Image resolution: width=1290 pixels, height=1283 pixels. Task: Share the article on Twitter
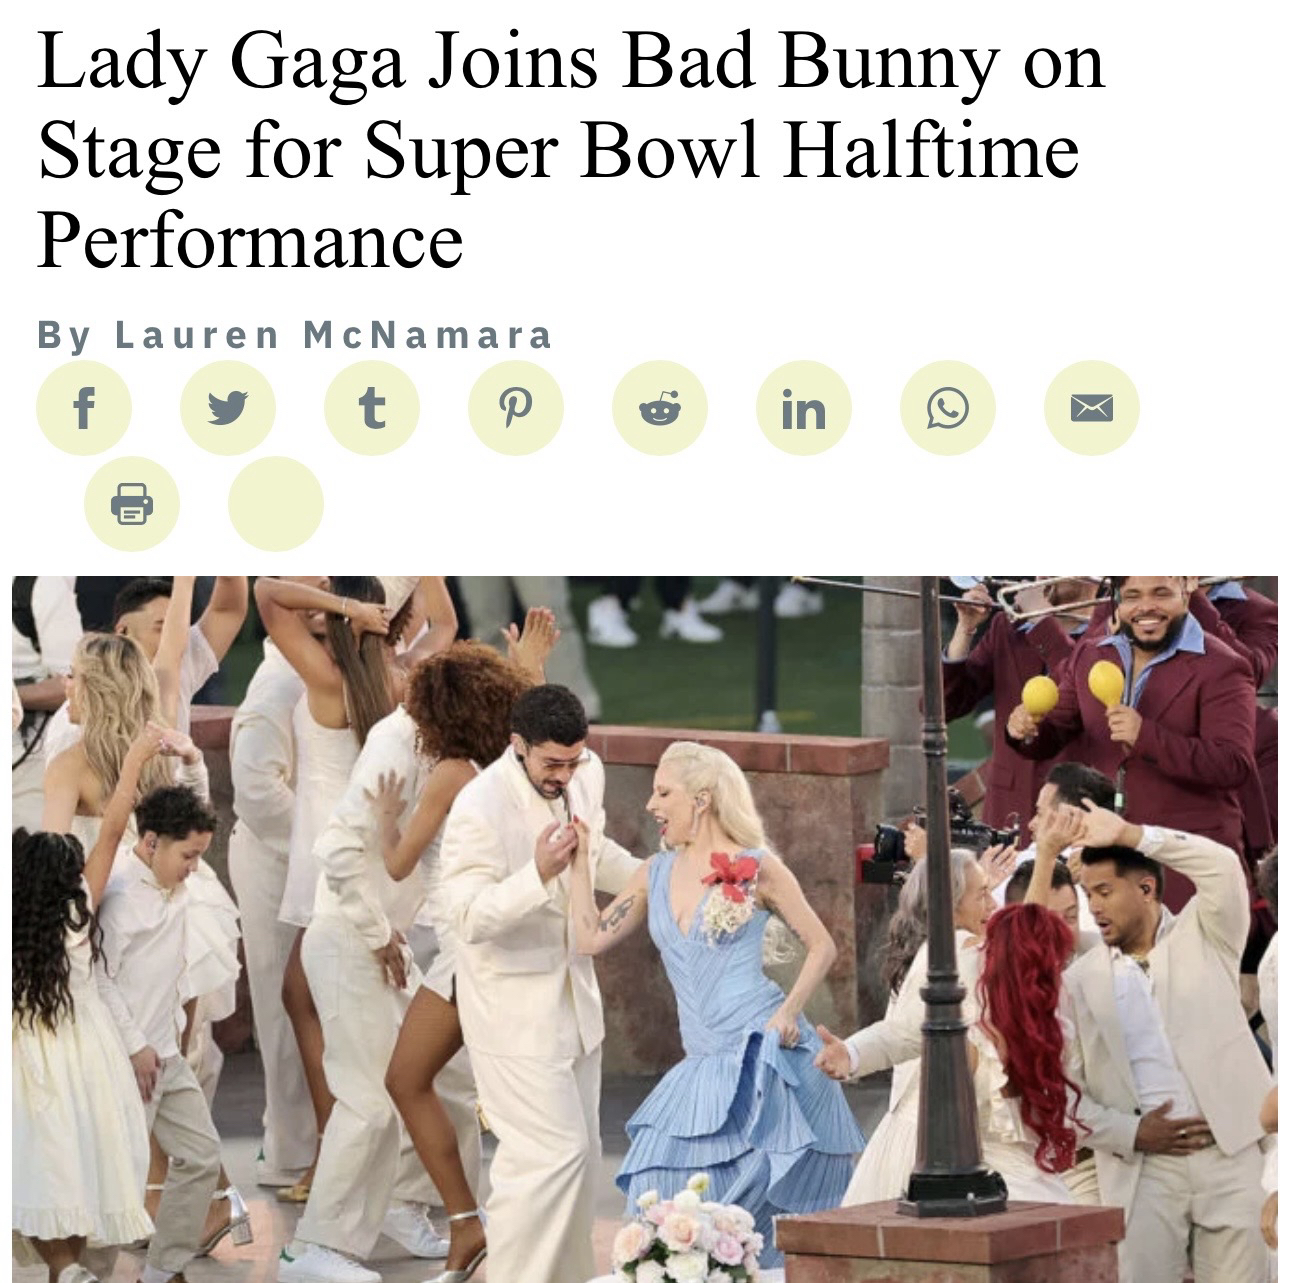[228, 408]
